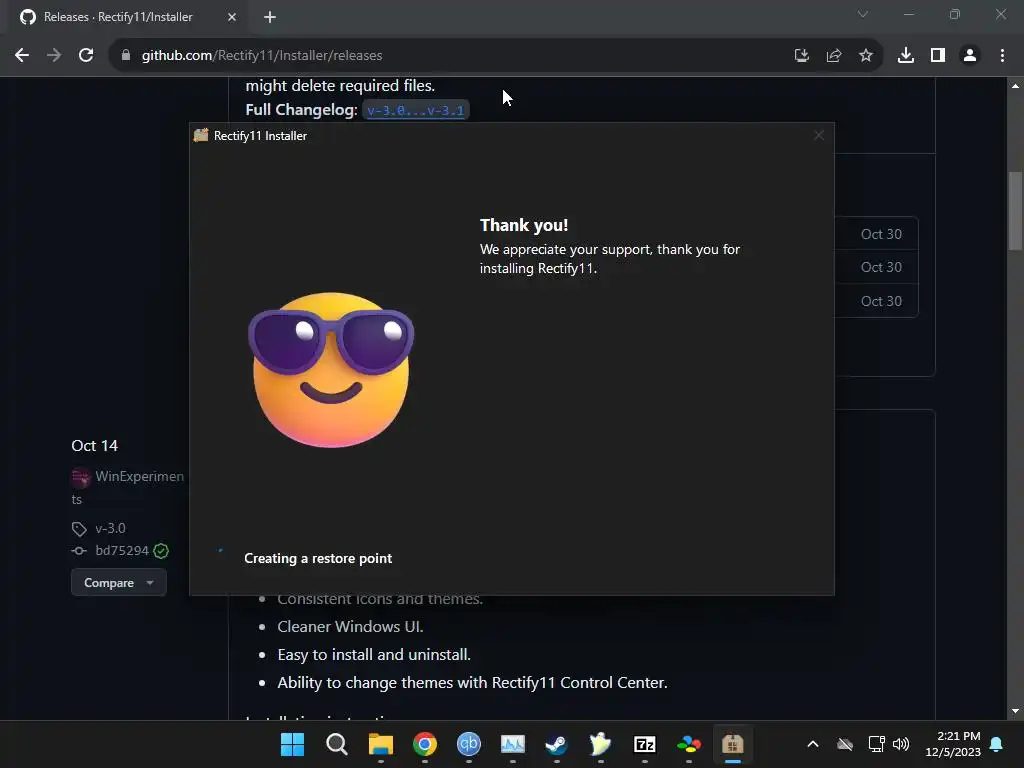The height and width of the screenshot is (768, 1024).
Task: Click the scrollbar up arrow
Action: coord(1015,86)
